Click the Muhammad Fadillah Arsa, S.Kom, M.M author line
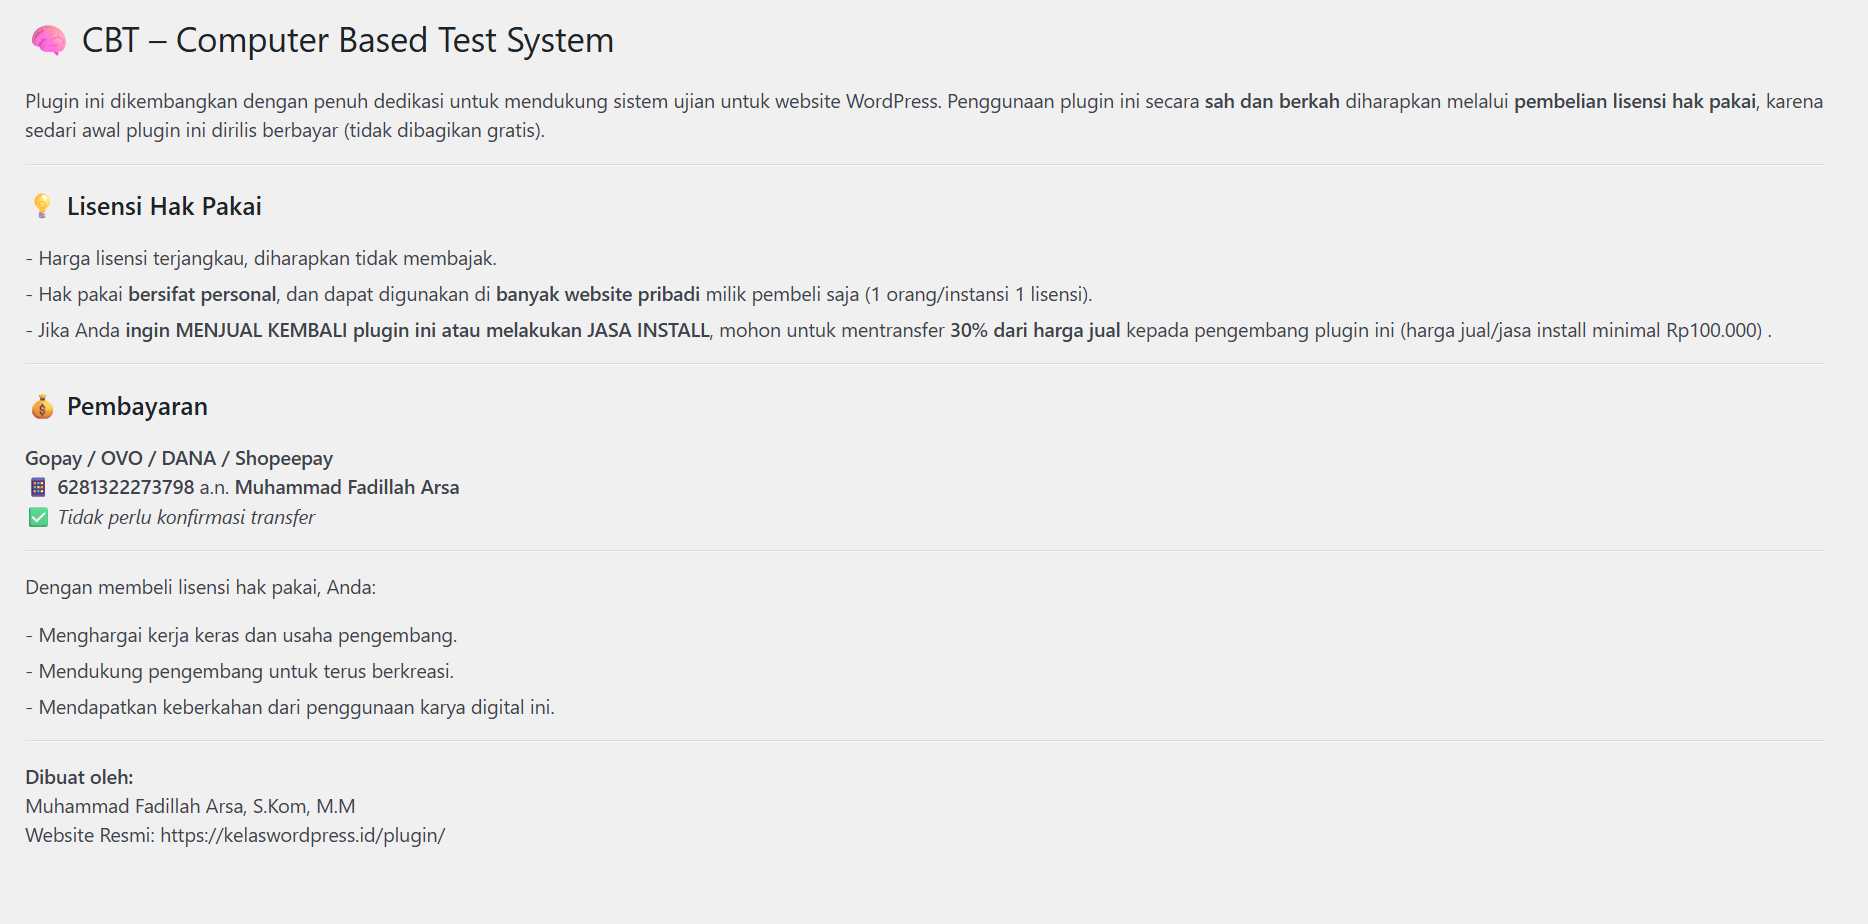The image size is (1868, 924). 190,807
